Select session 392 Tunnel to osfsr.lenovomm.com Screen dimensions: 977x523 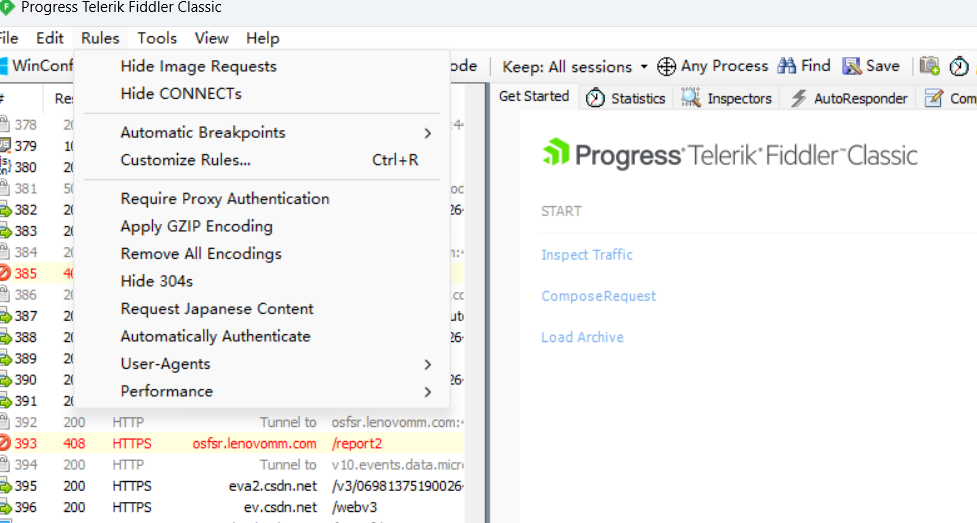coord(232,422)
